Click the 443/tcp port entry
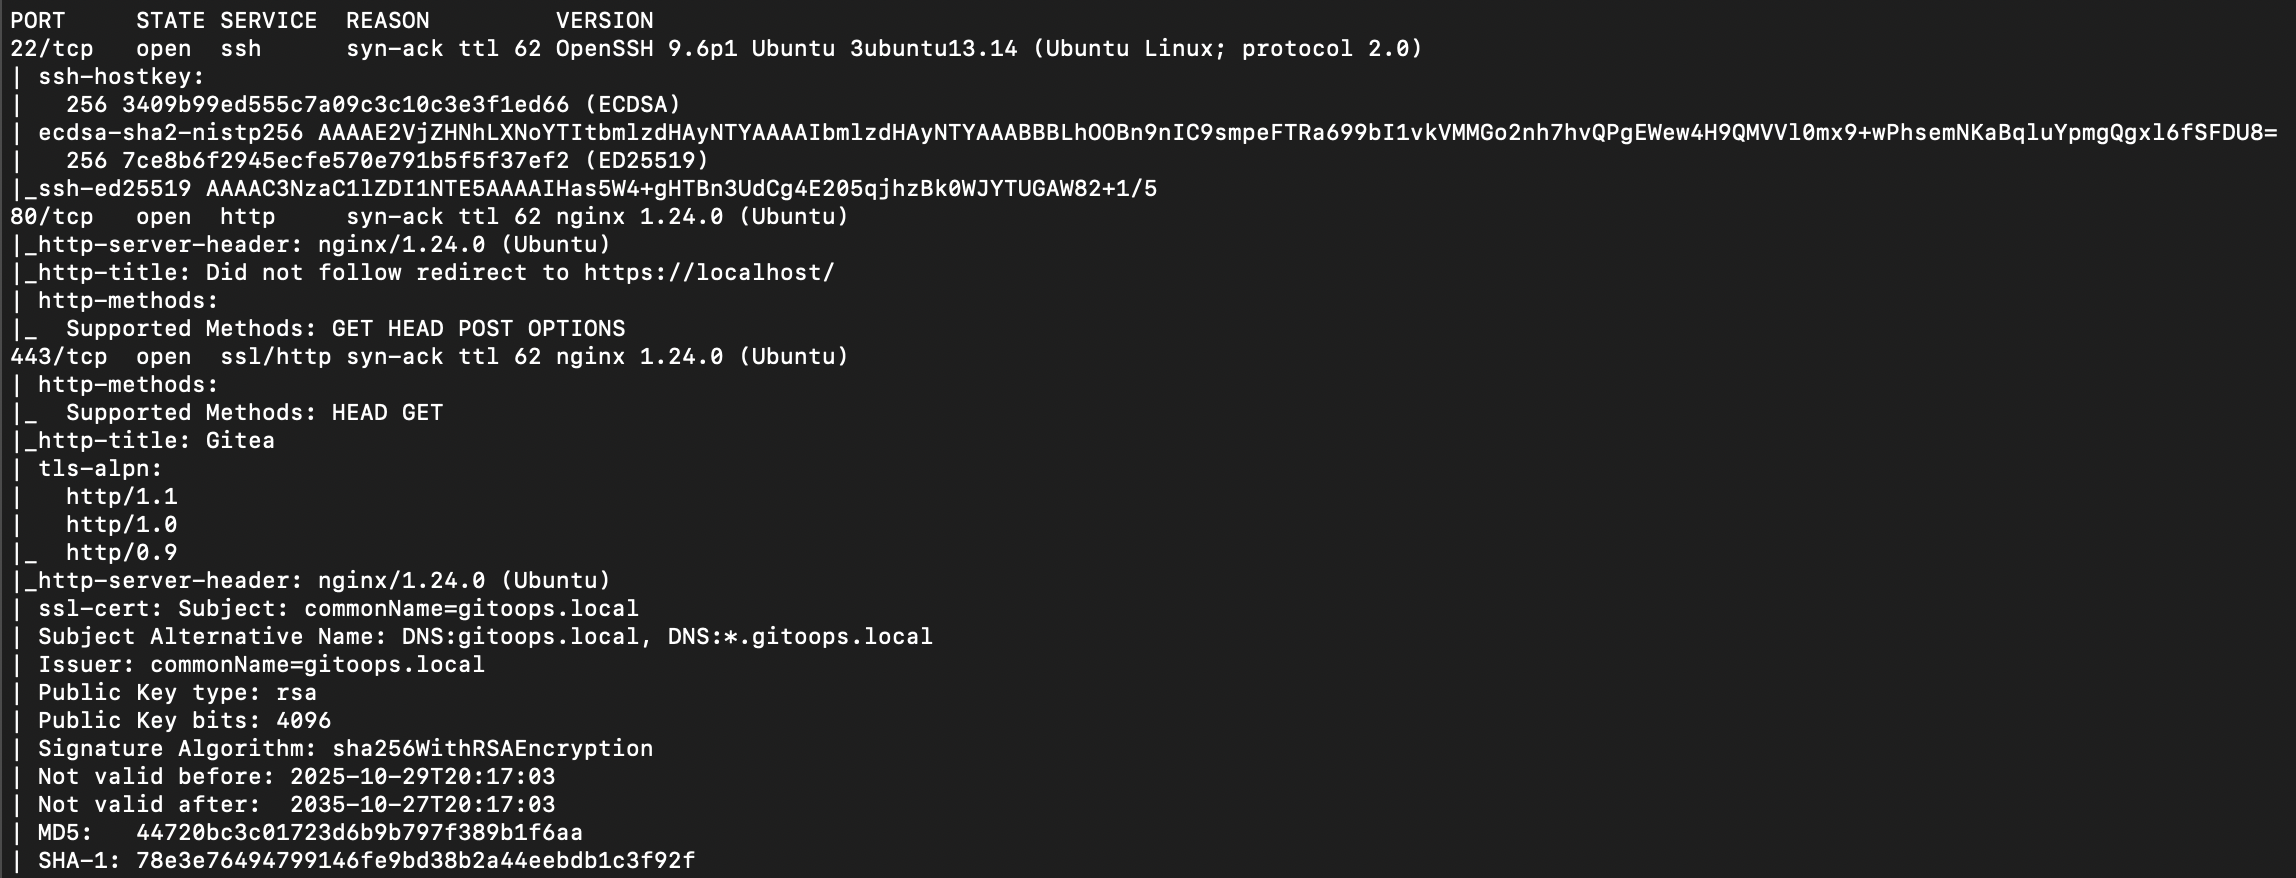Viewport: 2296px width, 878px height. click(x=58, y=357)
